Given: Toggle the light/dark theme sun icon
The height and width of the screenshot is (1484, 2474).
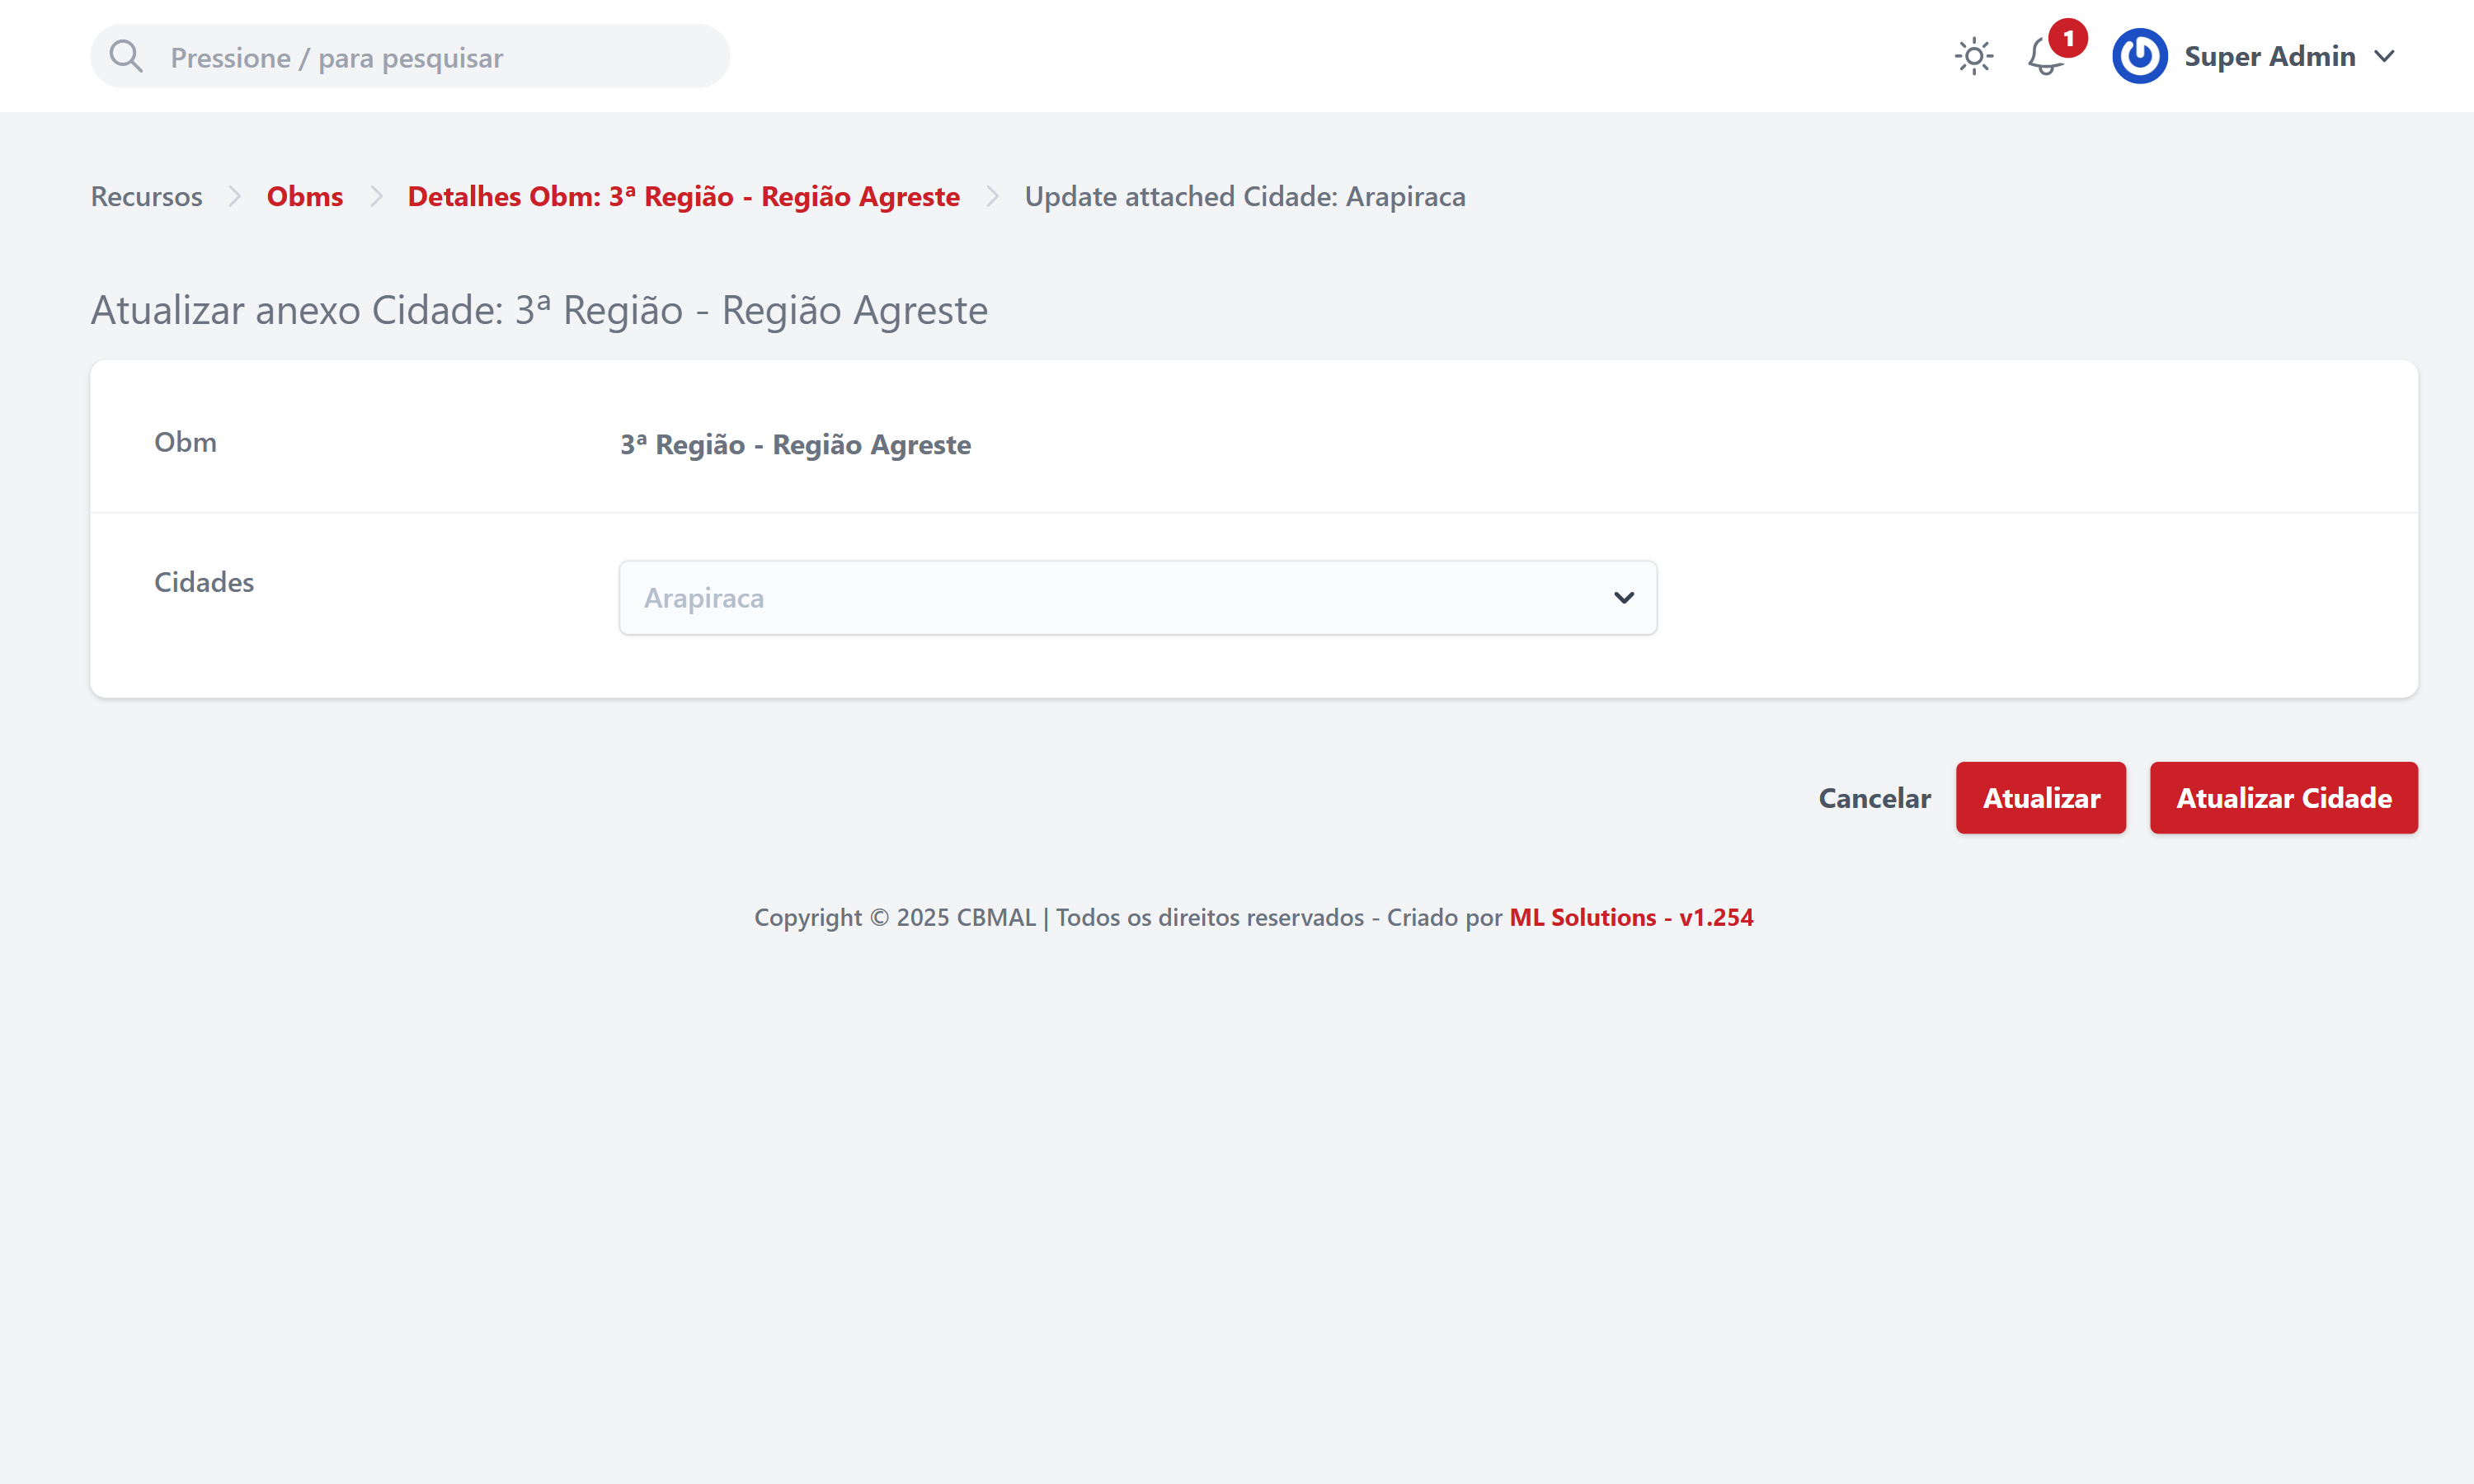Looking at the screenshot, I should [1974, 56].
